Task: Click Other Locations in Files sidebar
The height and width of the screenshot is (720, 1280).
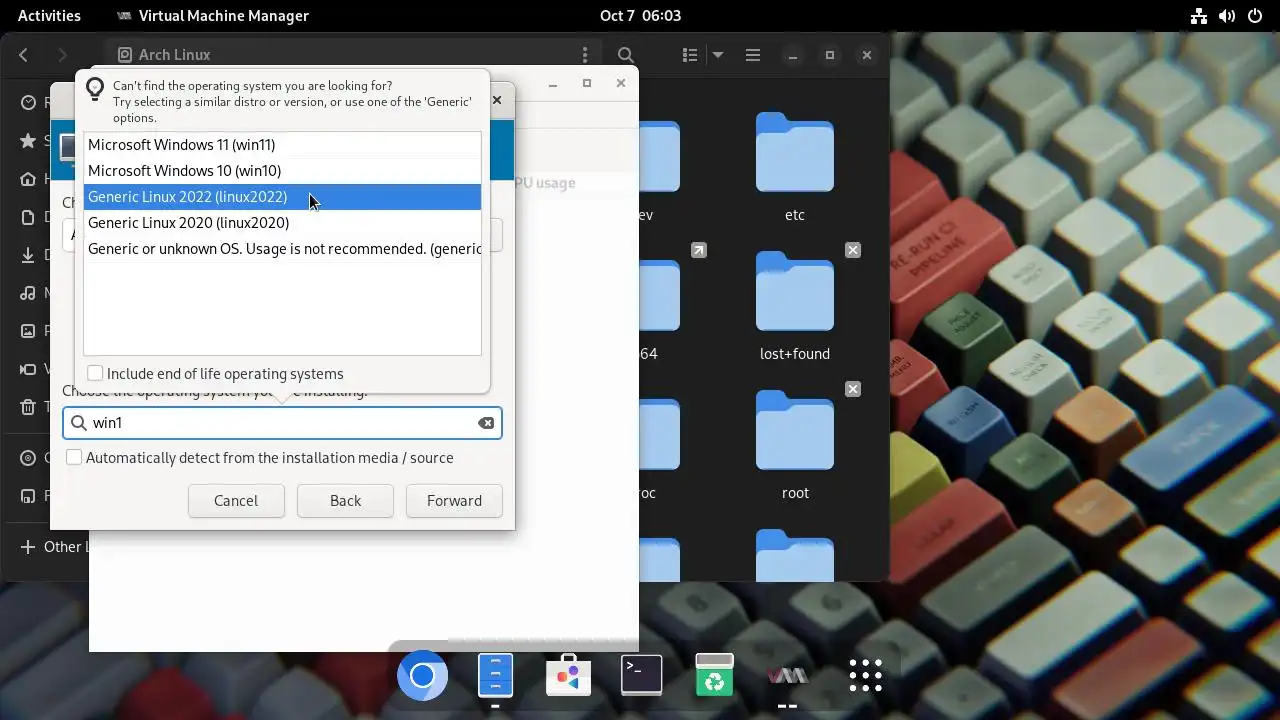Action: tap(55, 547)
